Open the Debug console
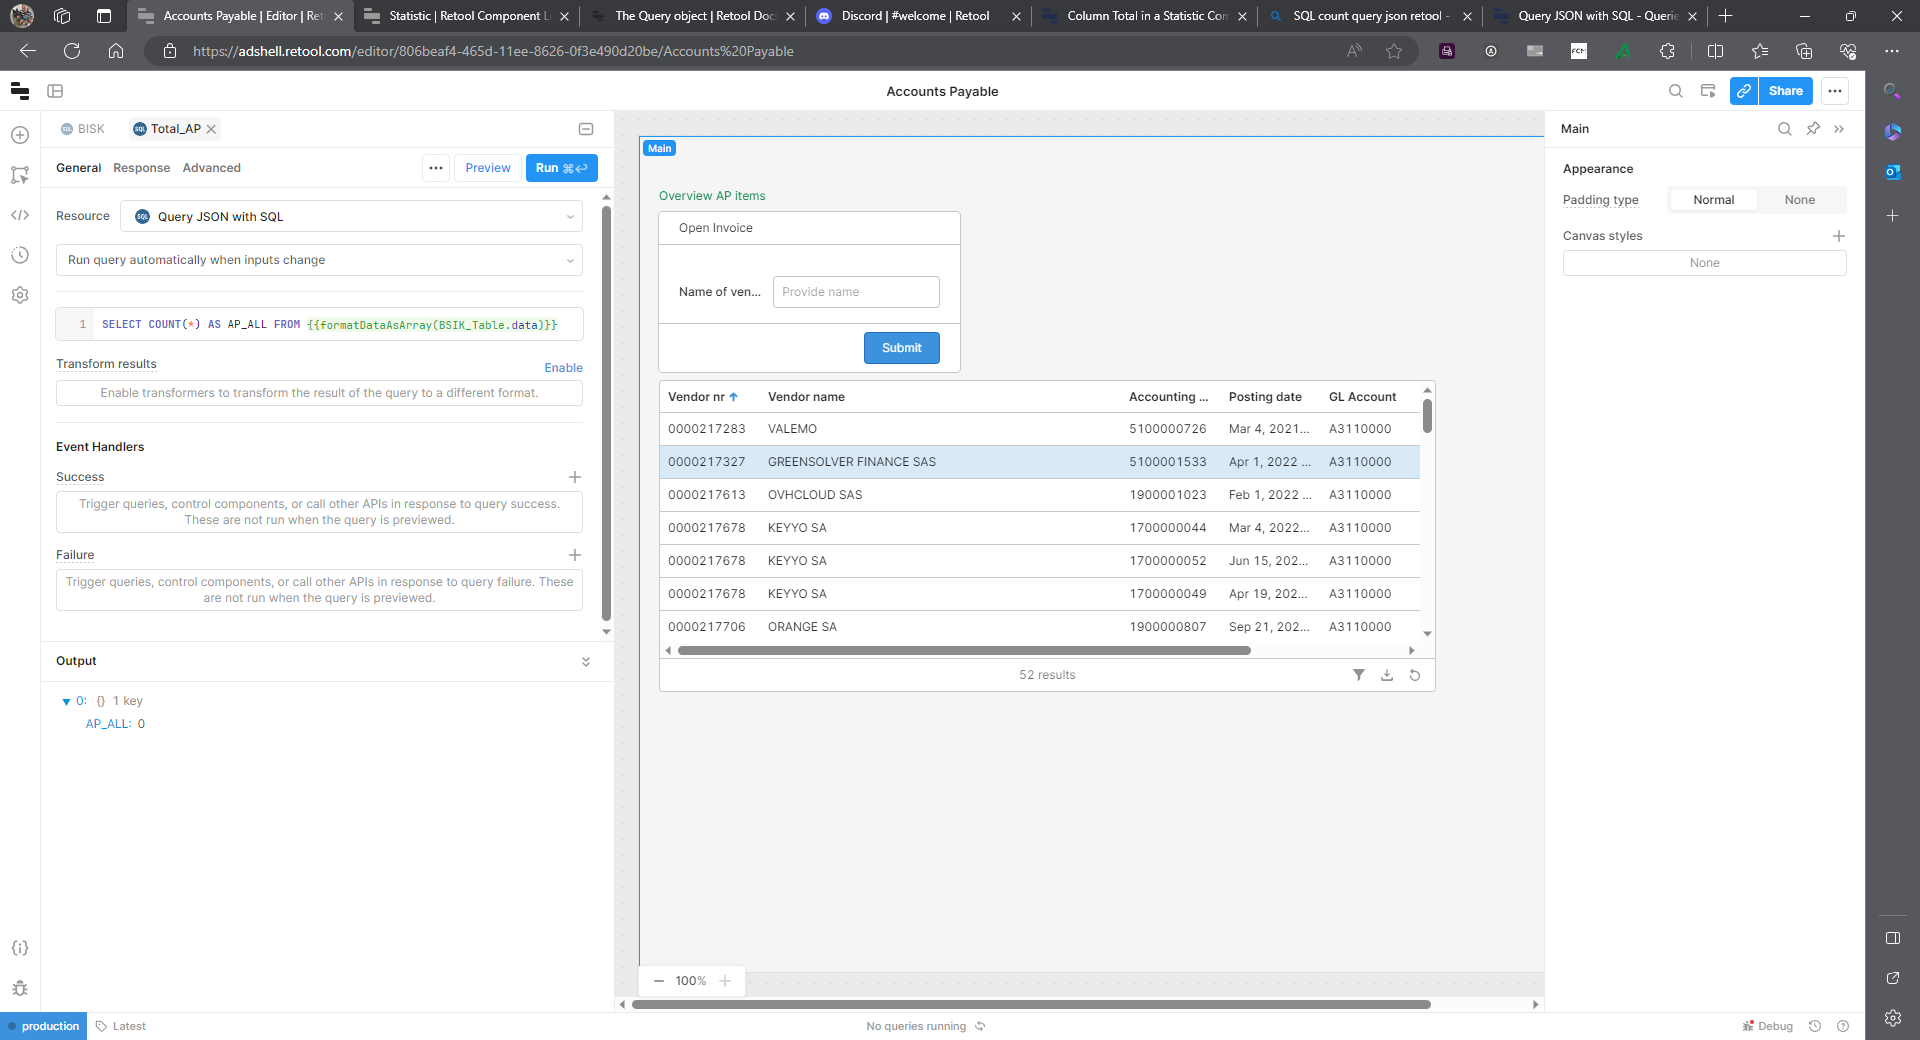 (x=1767, y=1026)
